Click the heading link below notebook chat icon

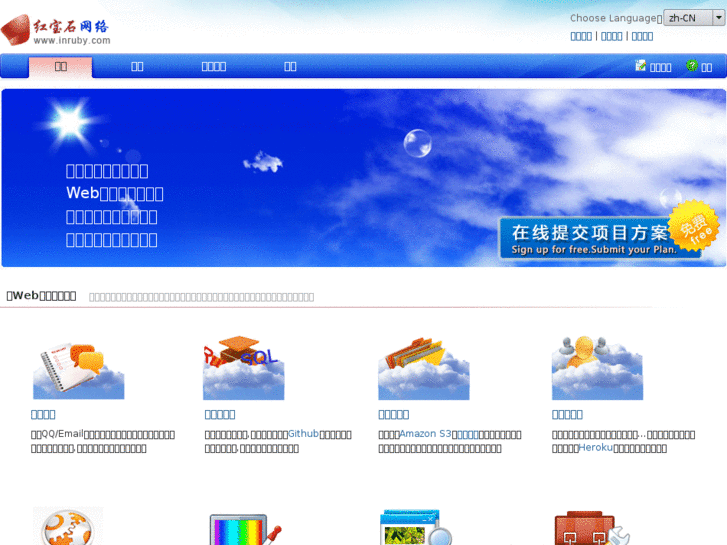point(43,414)
